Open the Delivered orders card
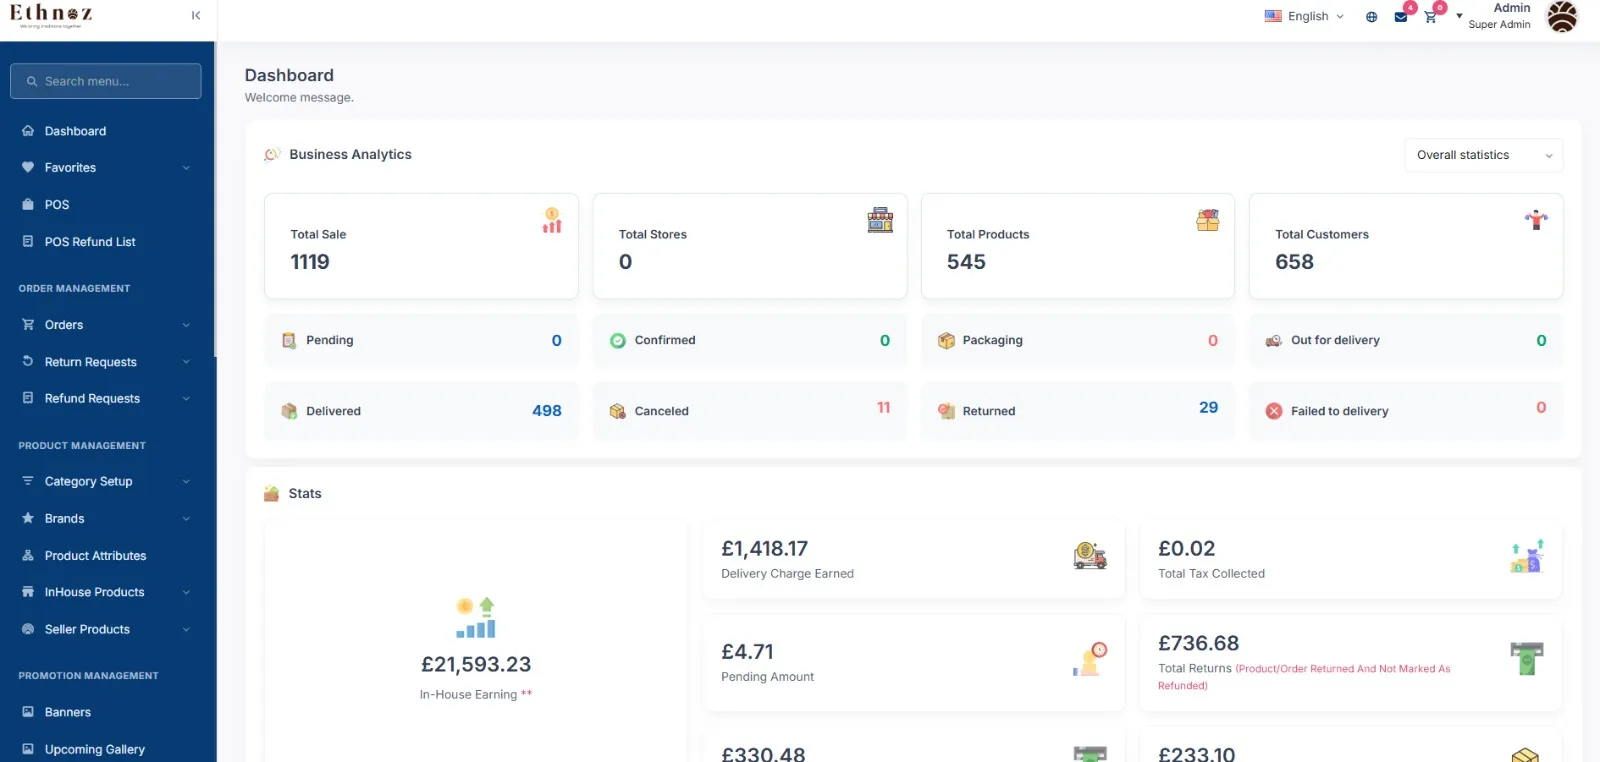 click(421, 411)
